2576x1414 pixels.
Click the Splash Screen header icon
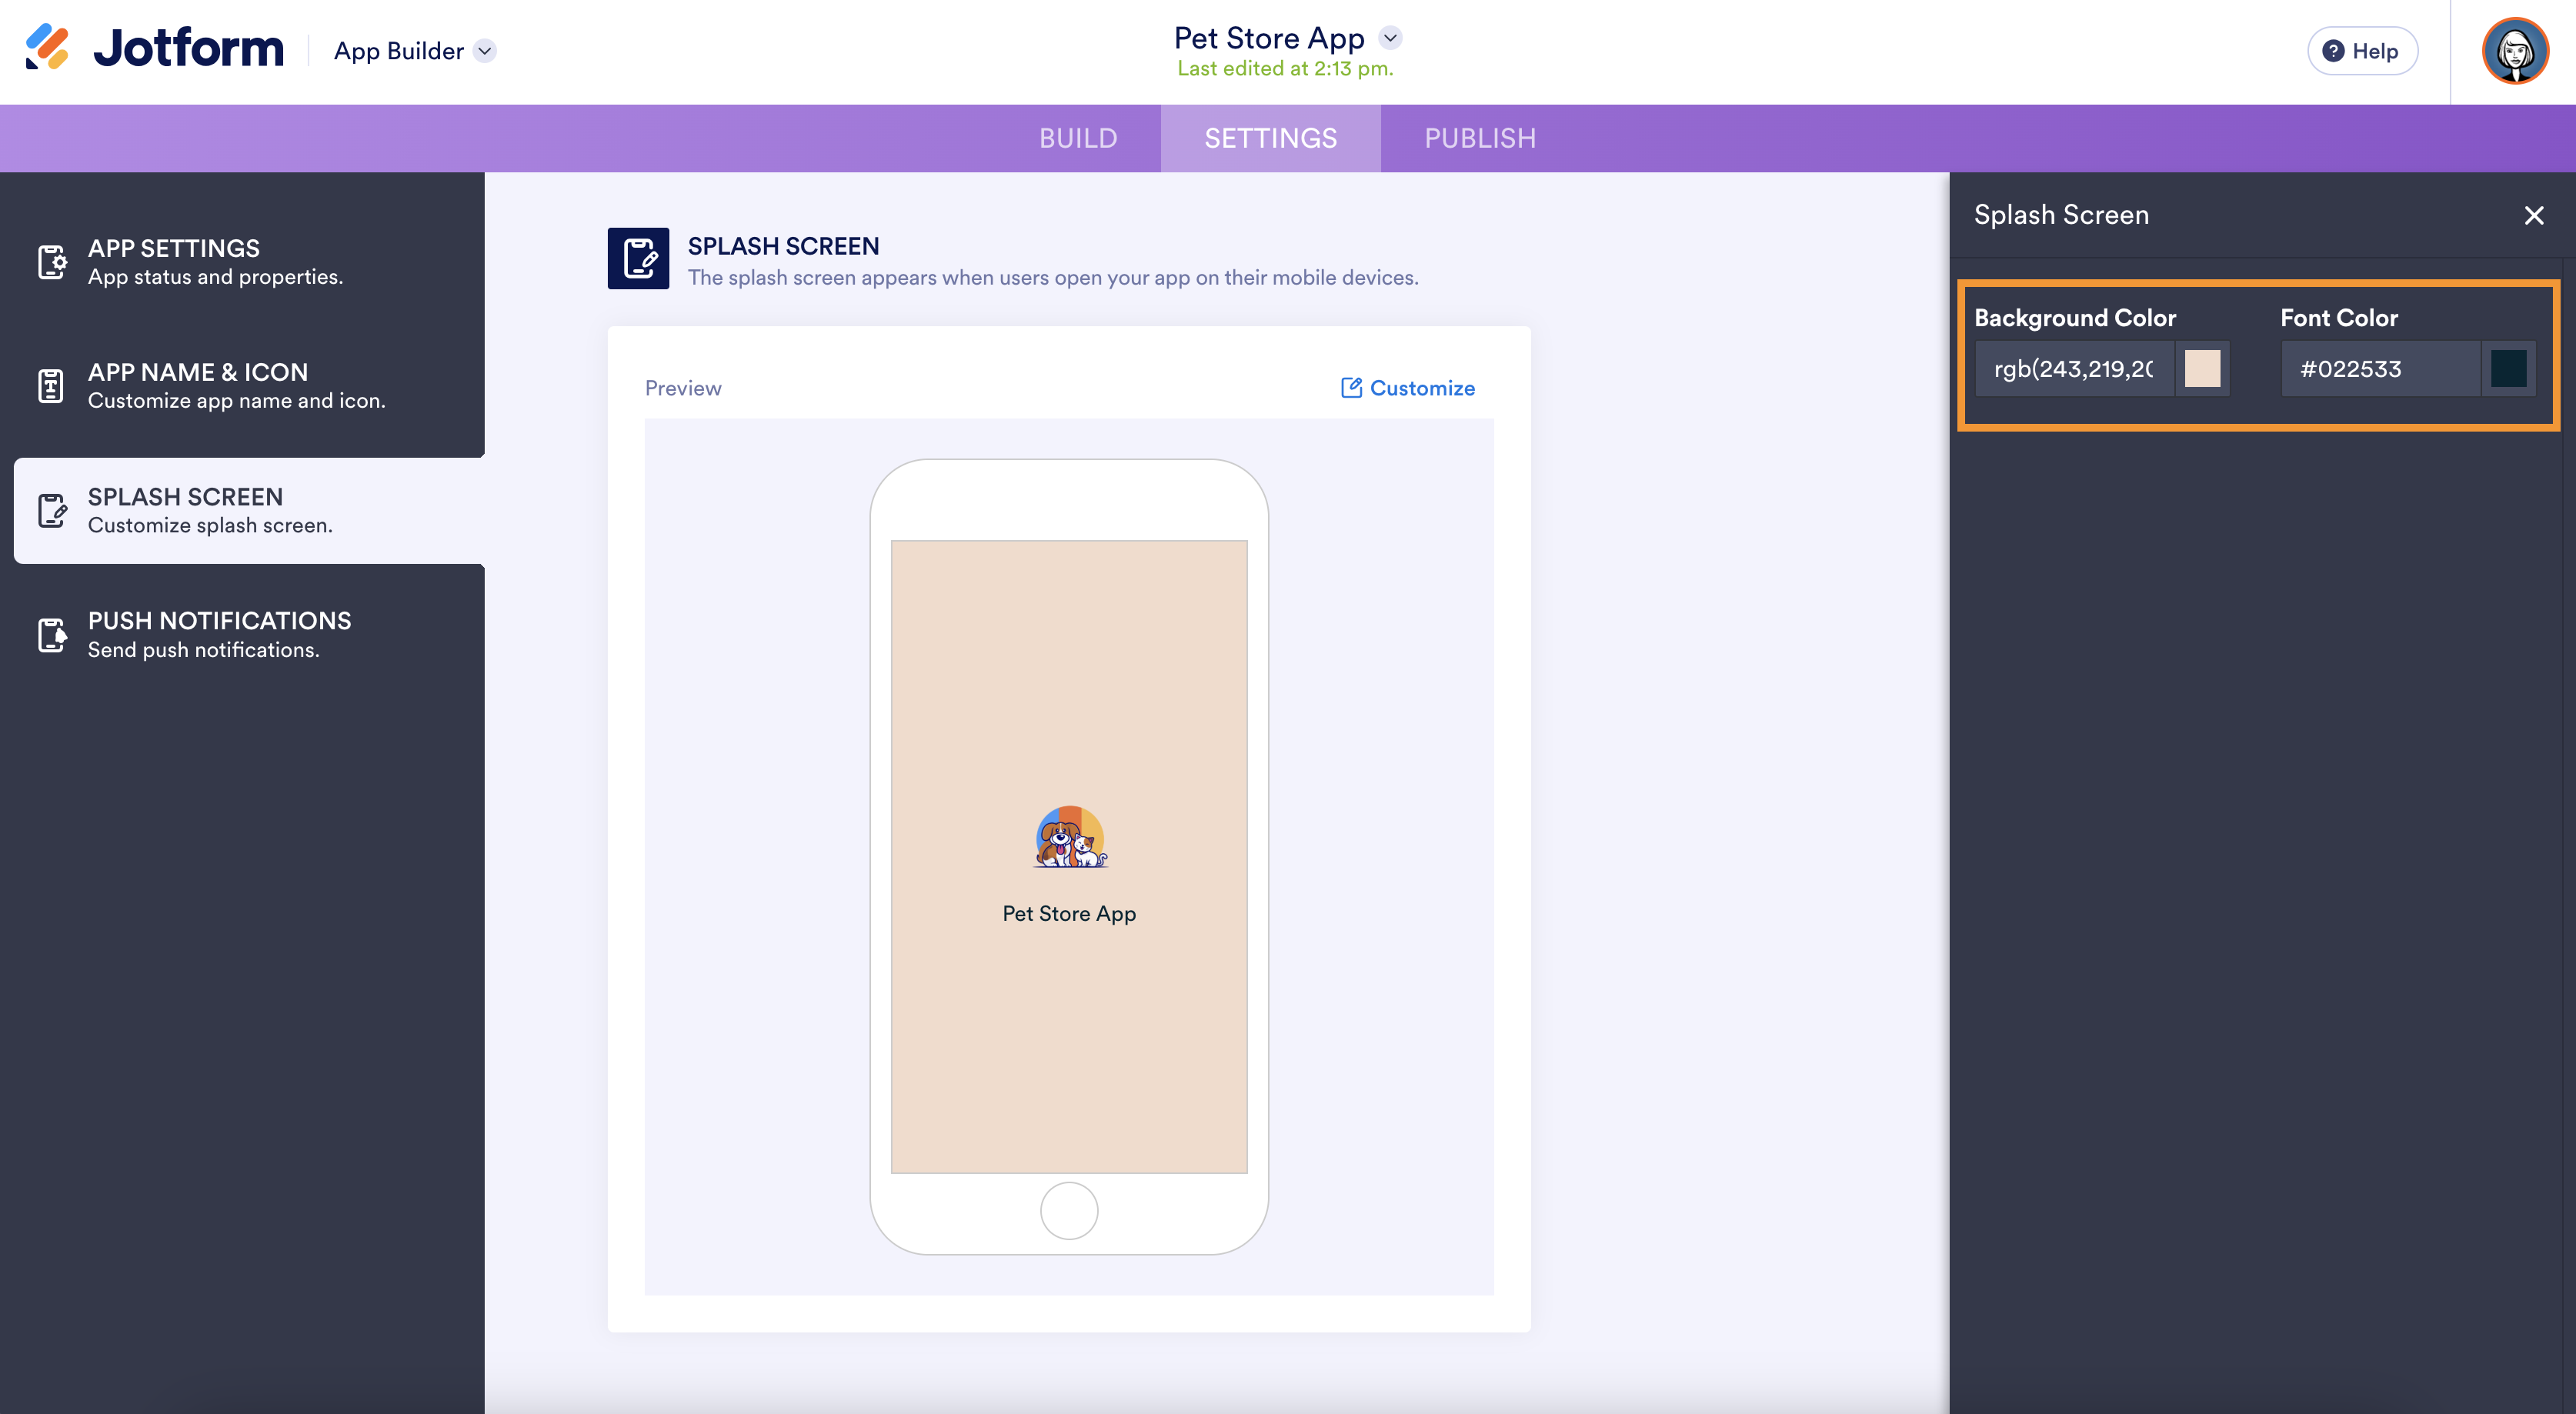point(638,259)
